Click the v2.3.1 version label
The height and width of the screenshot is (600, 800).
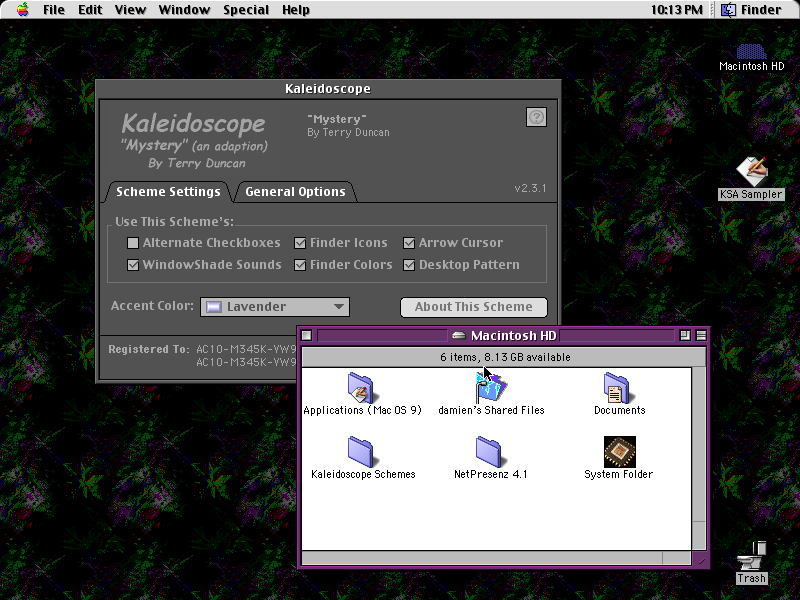(530, 188)
